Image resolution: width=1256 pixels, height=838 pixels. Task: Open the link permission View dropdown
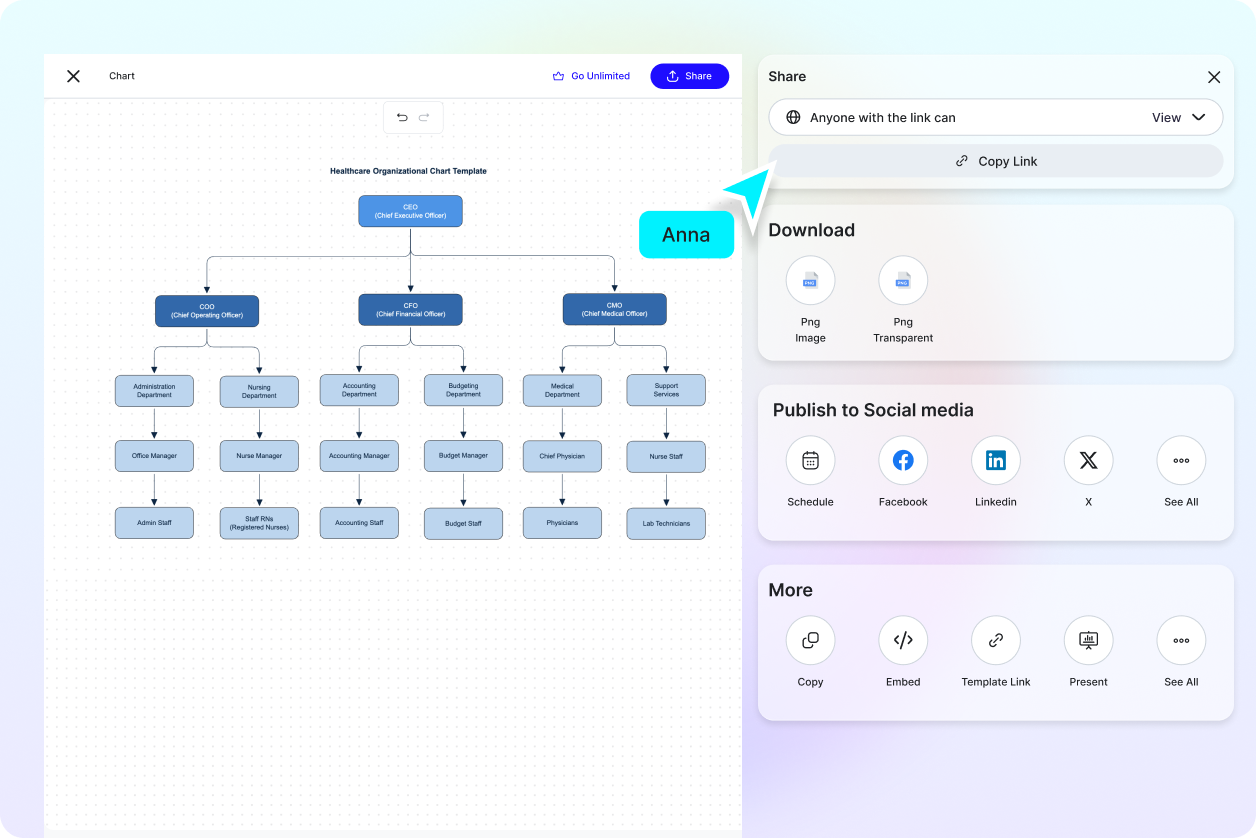[x=1181, y=117]
